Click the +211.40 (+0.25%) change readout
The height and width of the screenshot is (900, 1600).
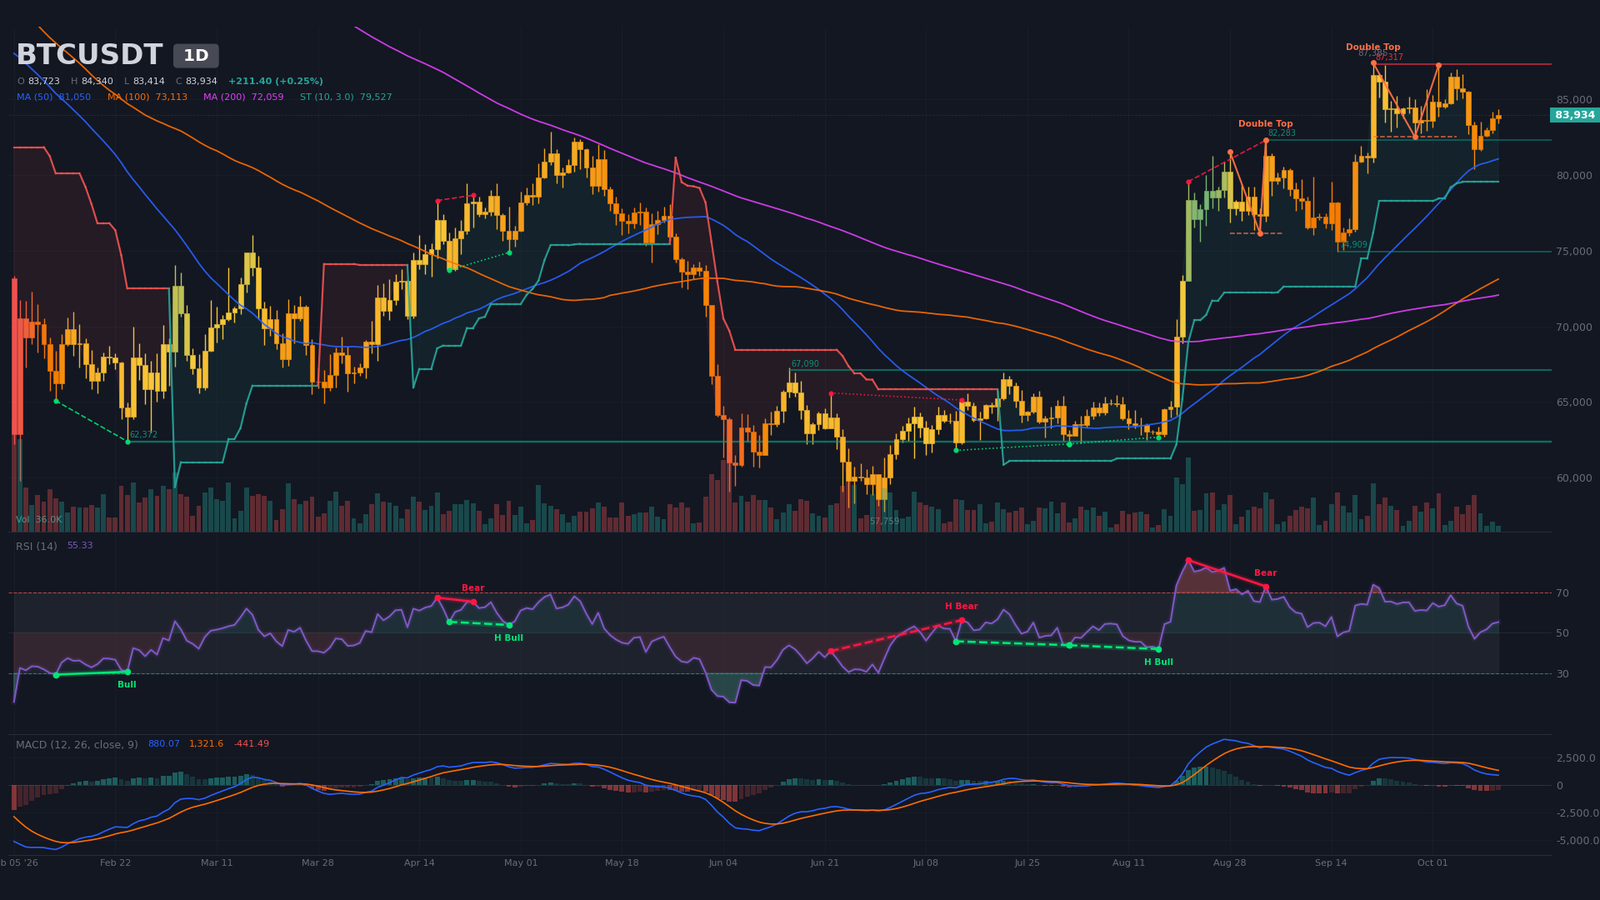275,81
